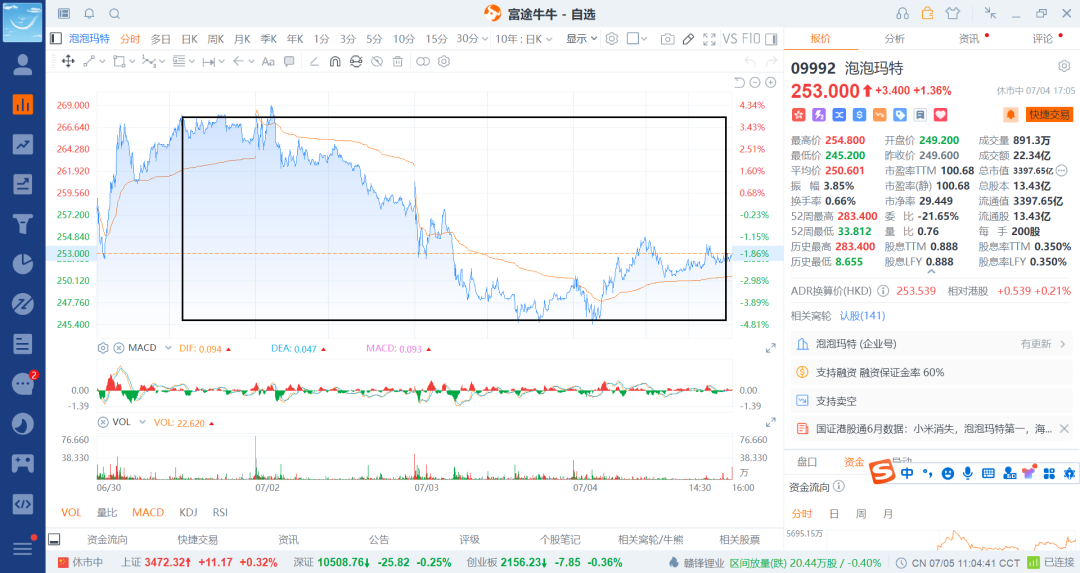The width and height of the screenshot is (1080, 573).
Task: Add a comment bubble annotation
Action: 289,61
